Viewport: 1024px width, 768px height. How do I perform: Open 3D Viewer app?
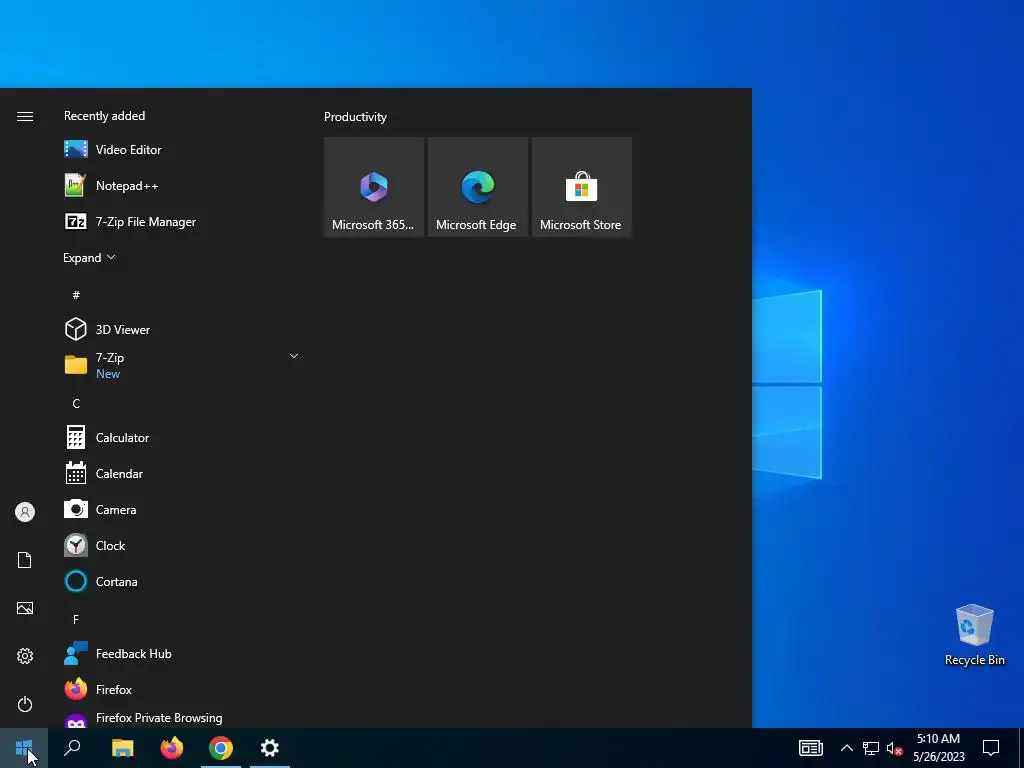click(x=182, y=329)
